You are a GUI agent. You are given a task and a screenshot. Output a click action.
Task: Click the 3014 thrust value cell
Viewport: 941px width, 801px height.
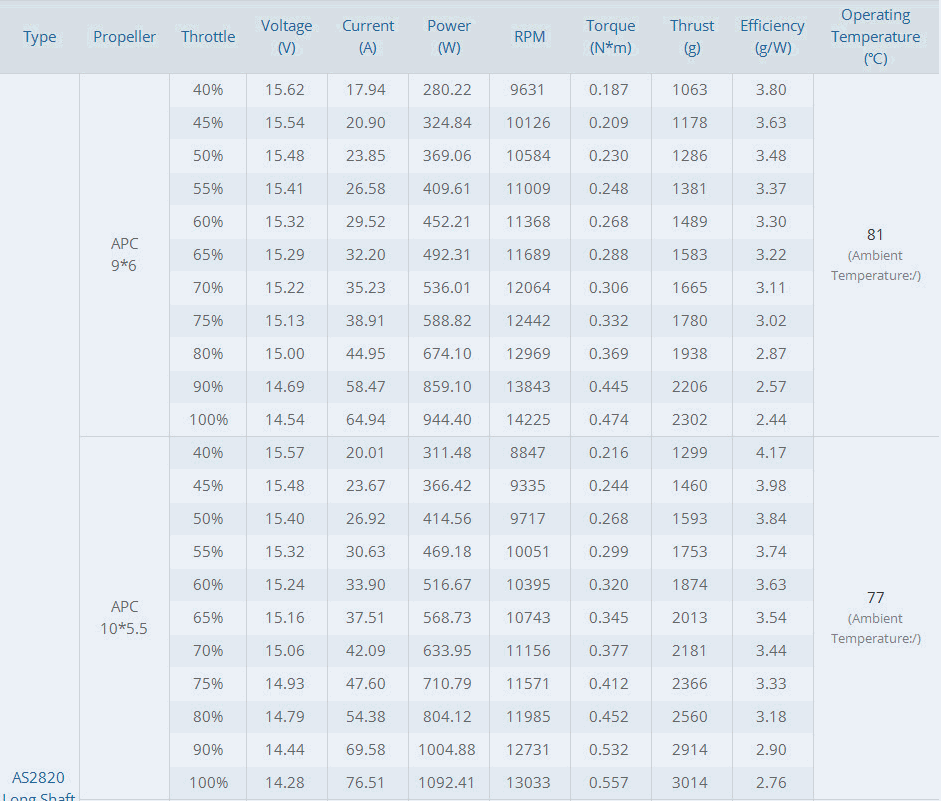click(x=692, y=782)
